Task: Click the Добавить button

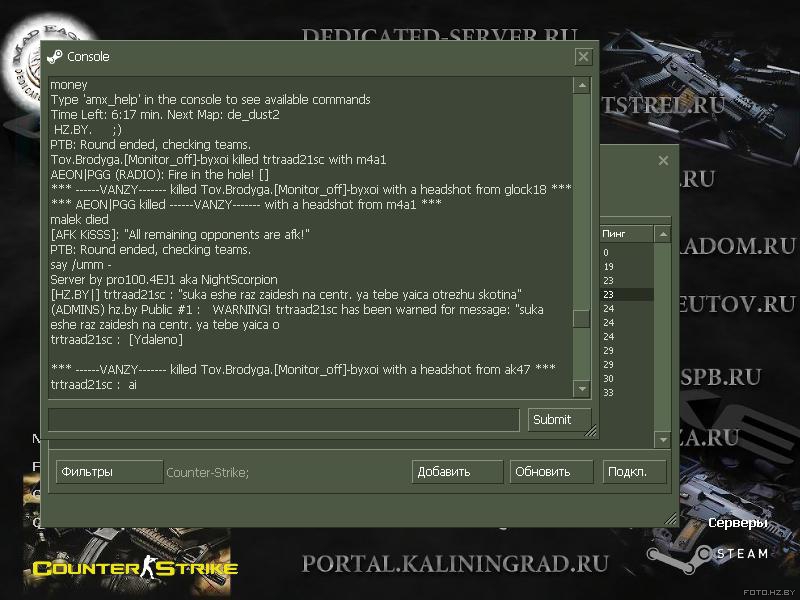Action: [457, 472]
